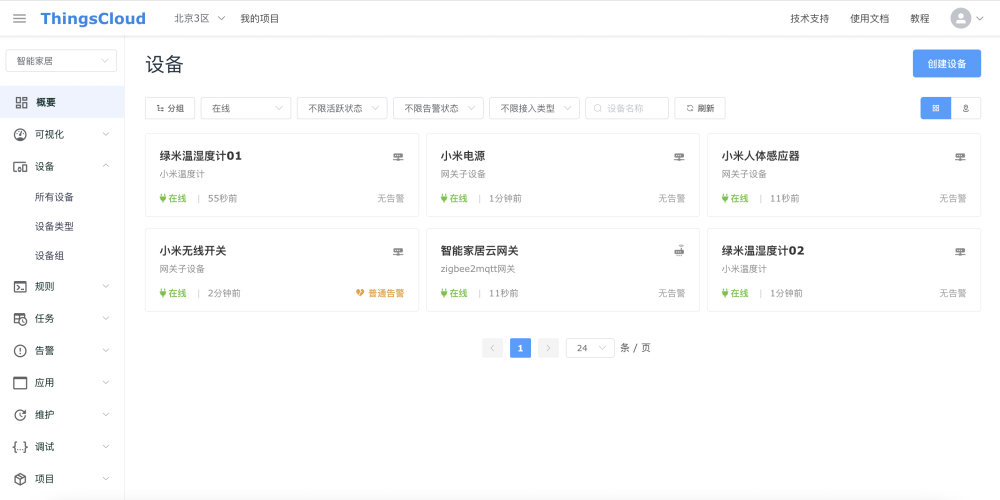1000x500 pixels.
Task: Open 使用文档 link
Action: [x=869, y=18]
